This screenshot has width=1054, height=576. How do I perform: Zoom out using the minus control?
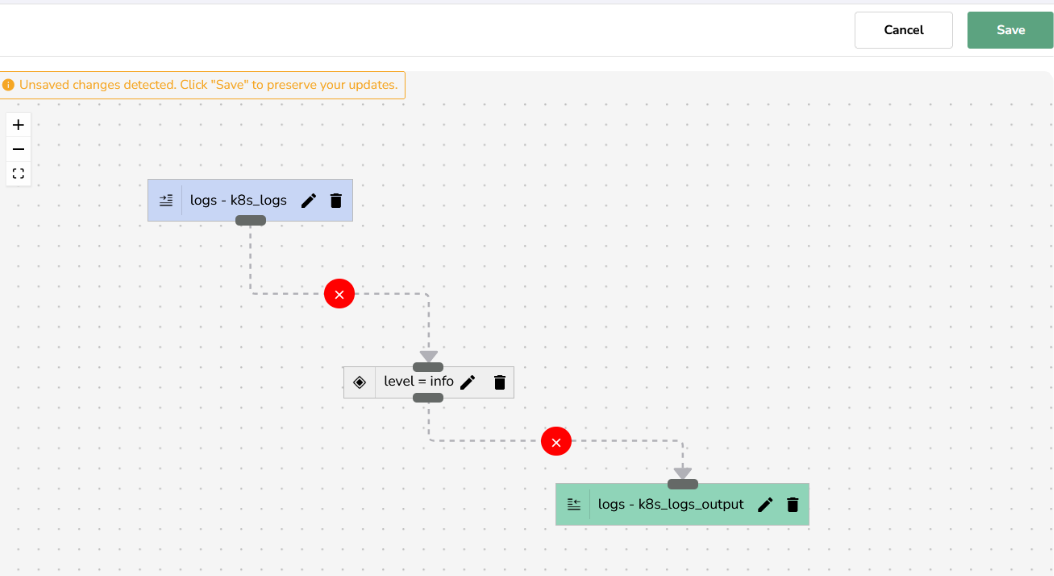(x=17, y=148)
